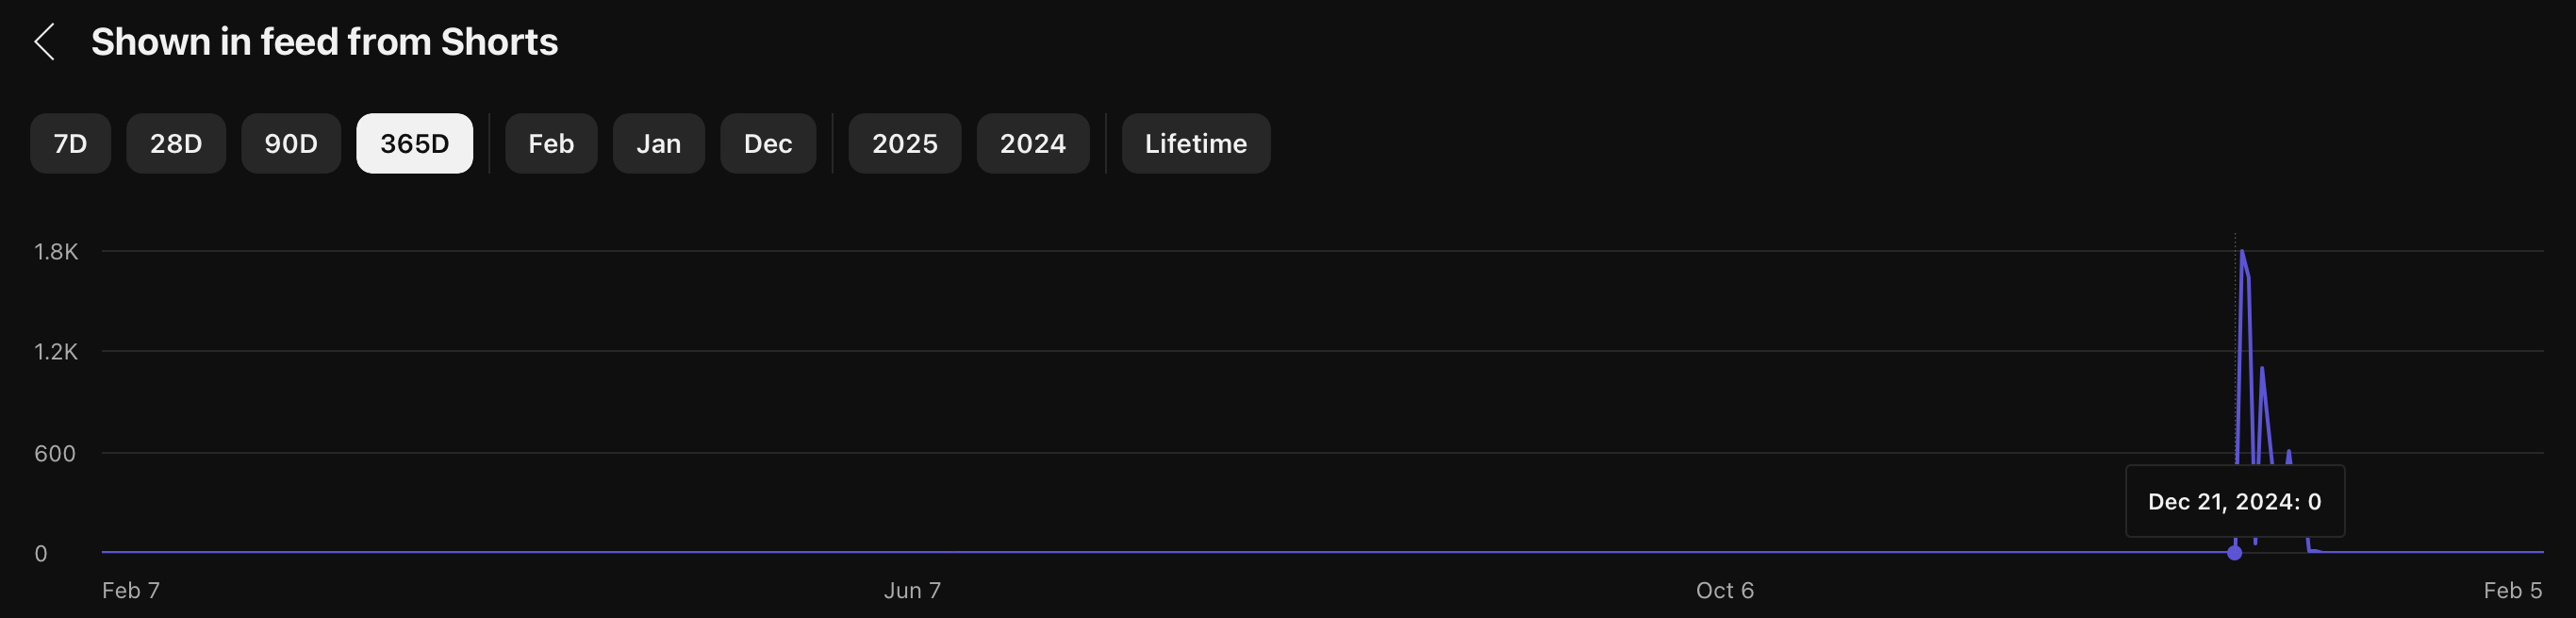Click the second spike peak above 600
Screen dimensions: 2576x618
pos(2262,369)
